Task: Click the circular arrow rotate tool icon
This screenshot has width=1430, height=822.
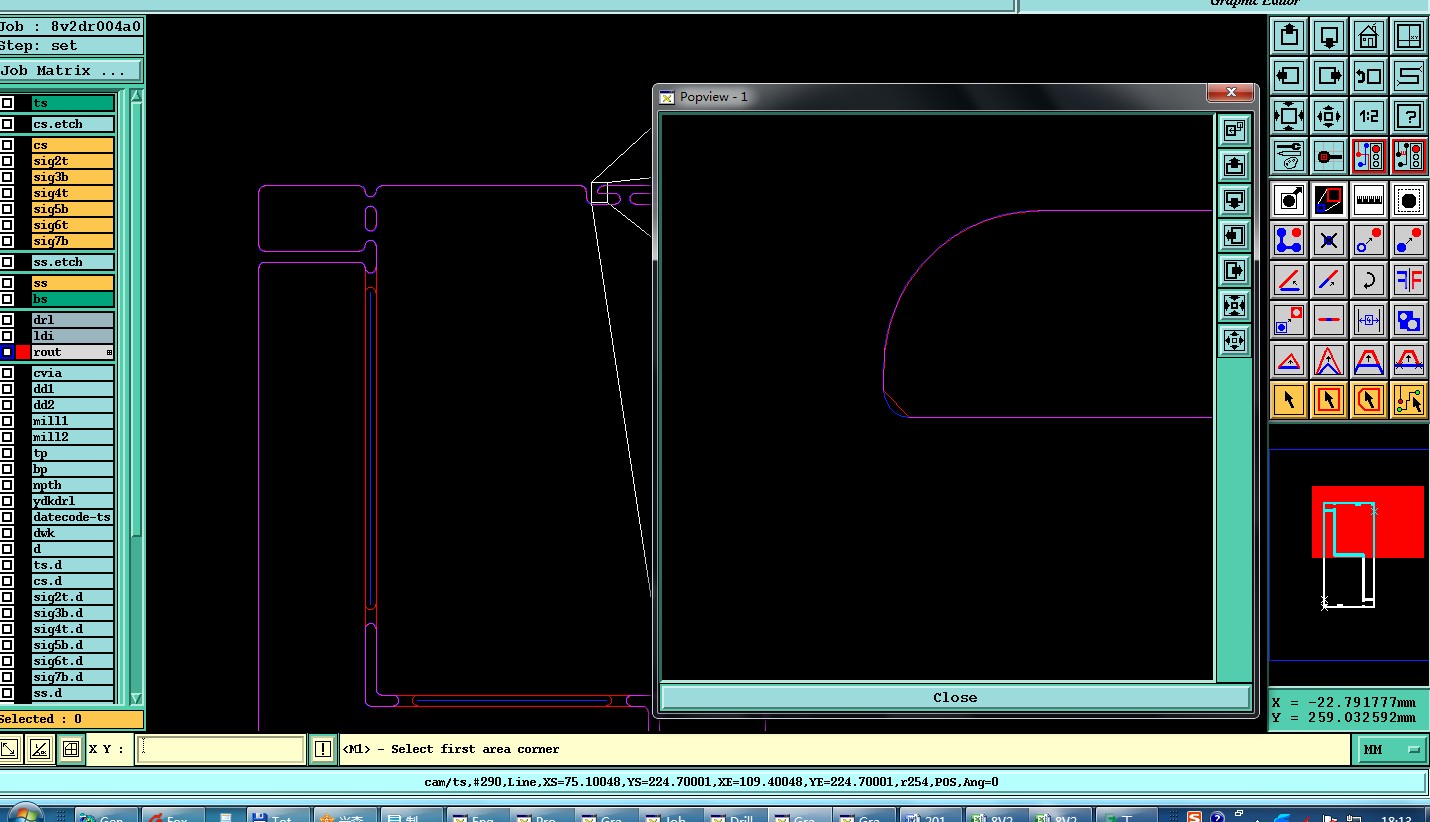Action: [1369, 280]
